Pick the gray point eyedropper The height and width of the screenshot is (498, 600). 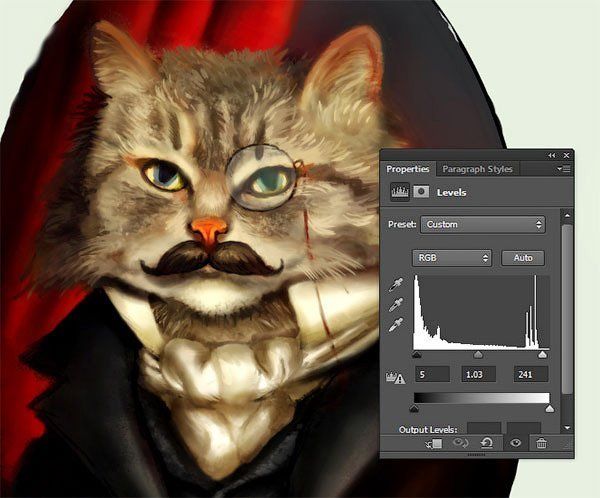(396, 305)
